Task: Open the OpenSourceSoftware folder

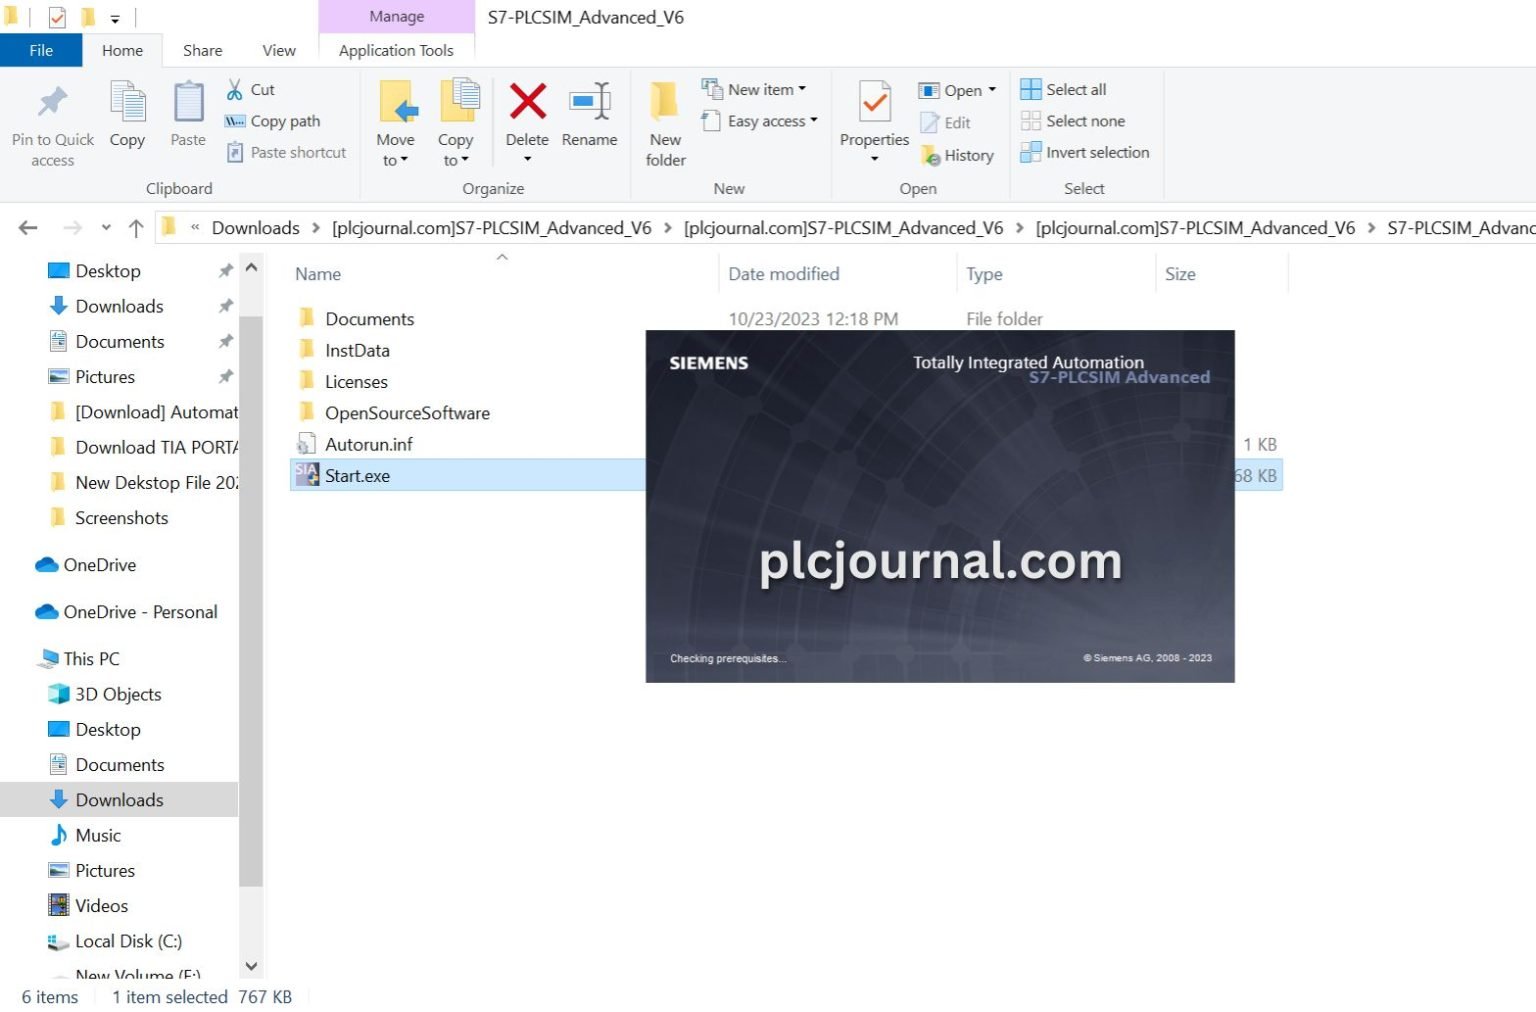Action: click(407, 412)
